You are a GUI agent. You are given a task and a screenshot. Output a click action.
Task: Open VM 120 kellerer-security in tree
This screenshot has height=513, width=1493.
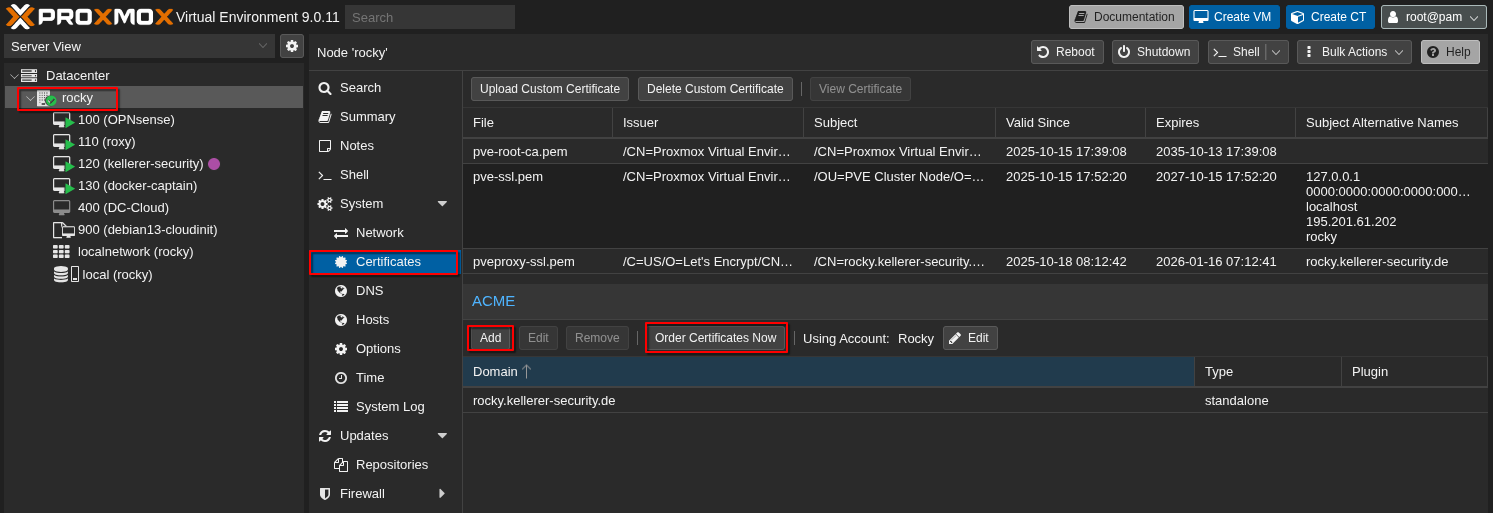[x=140, y=164]
